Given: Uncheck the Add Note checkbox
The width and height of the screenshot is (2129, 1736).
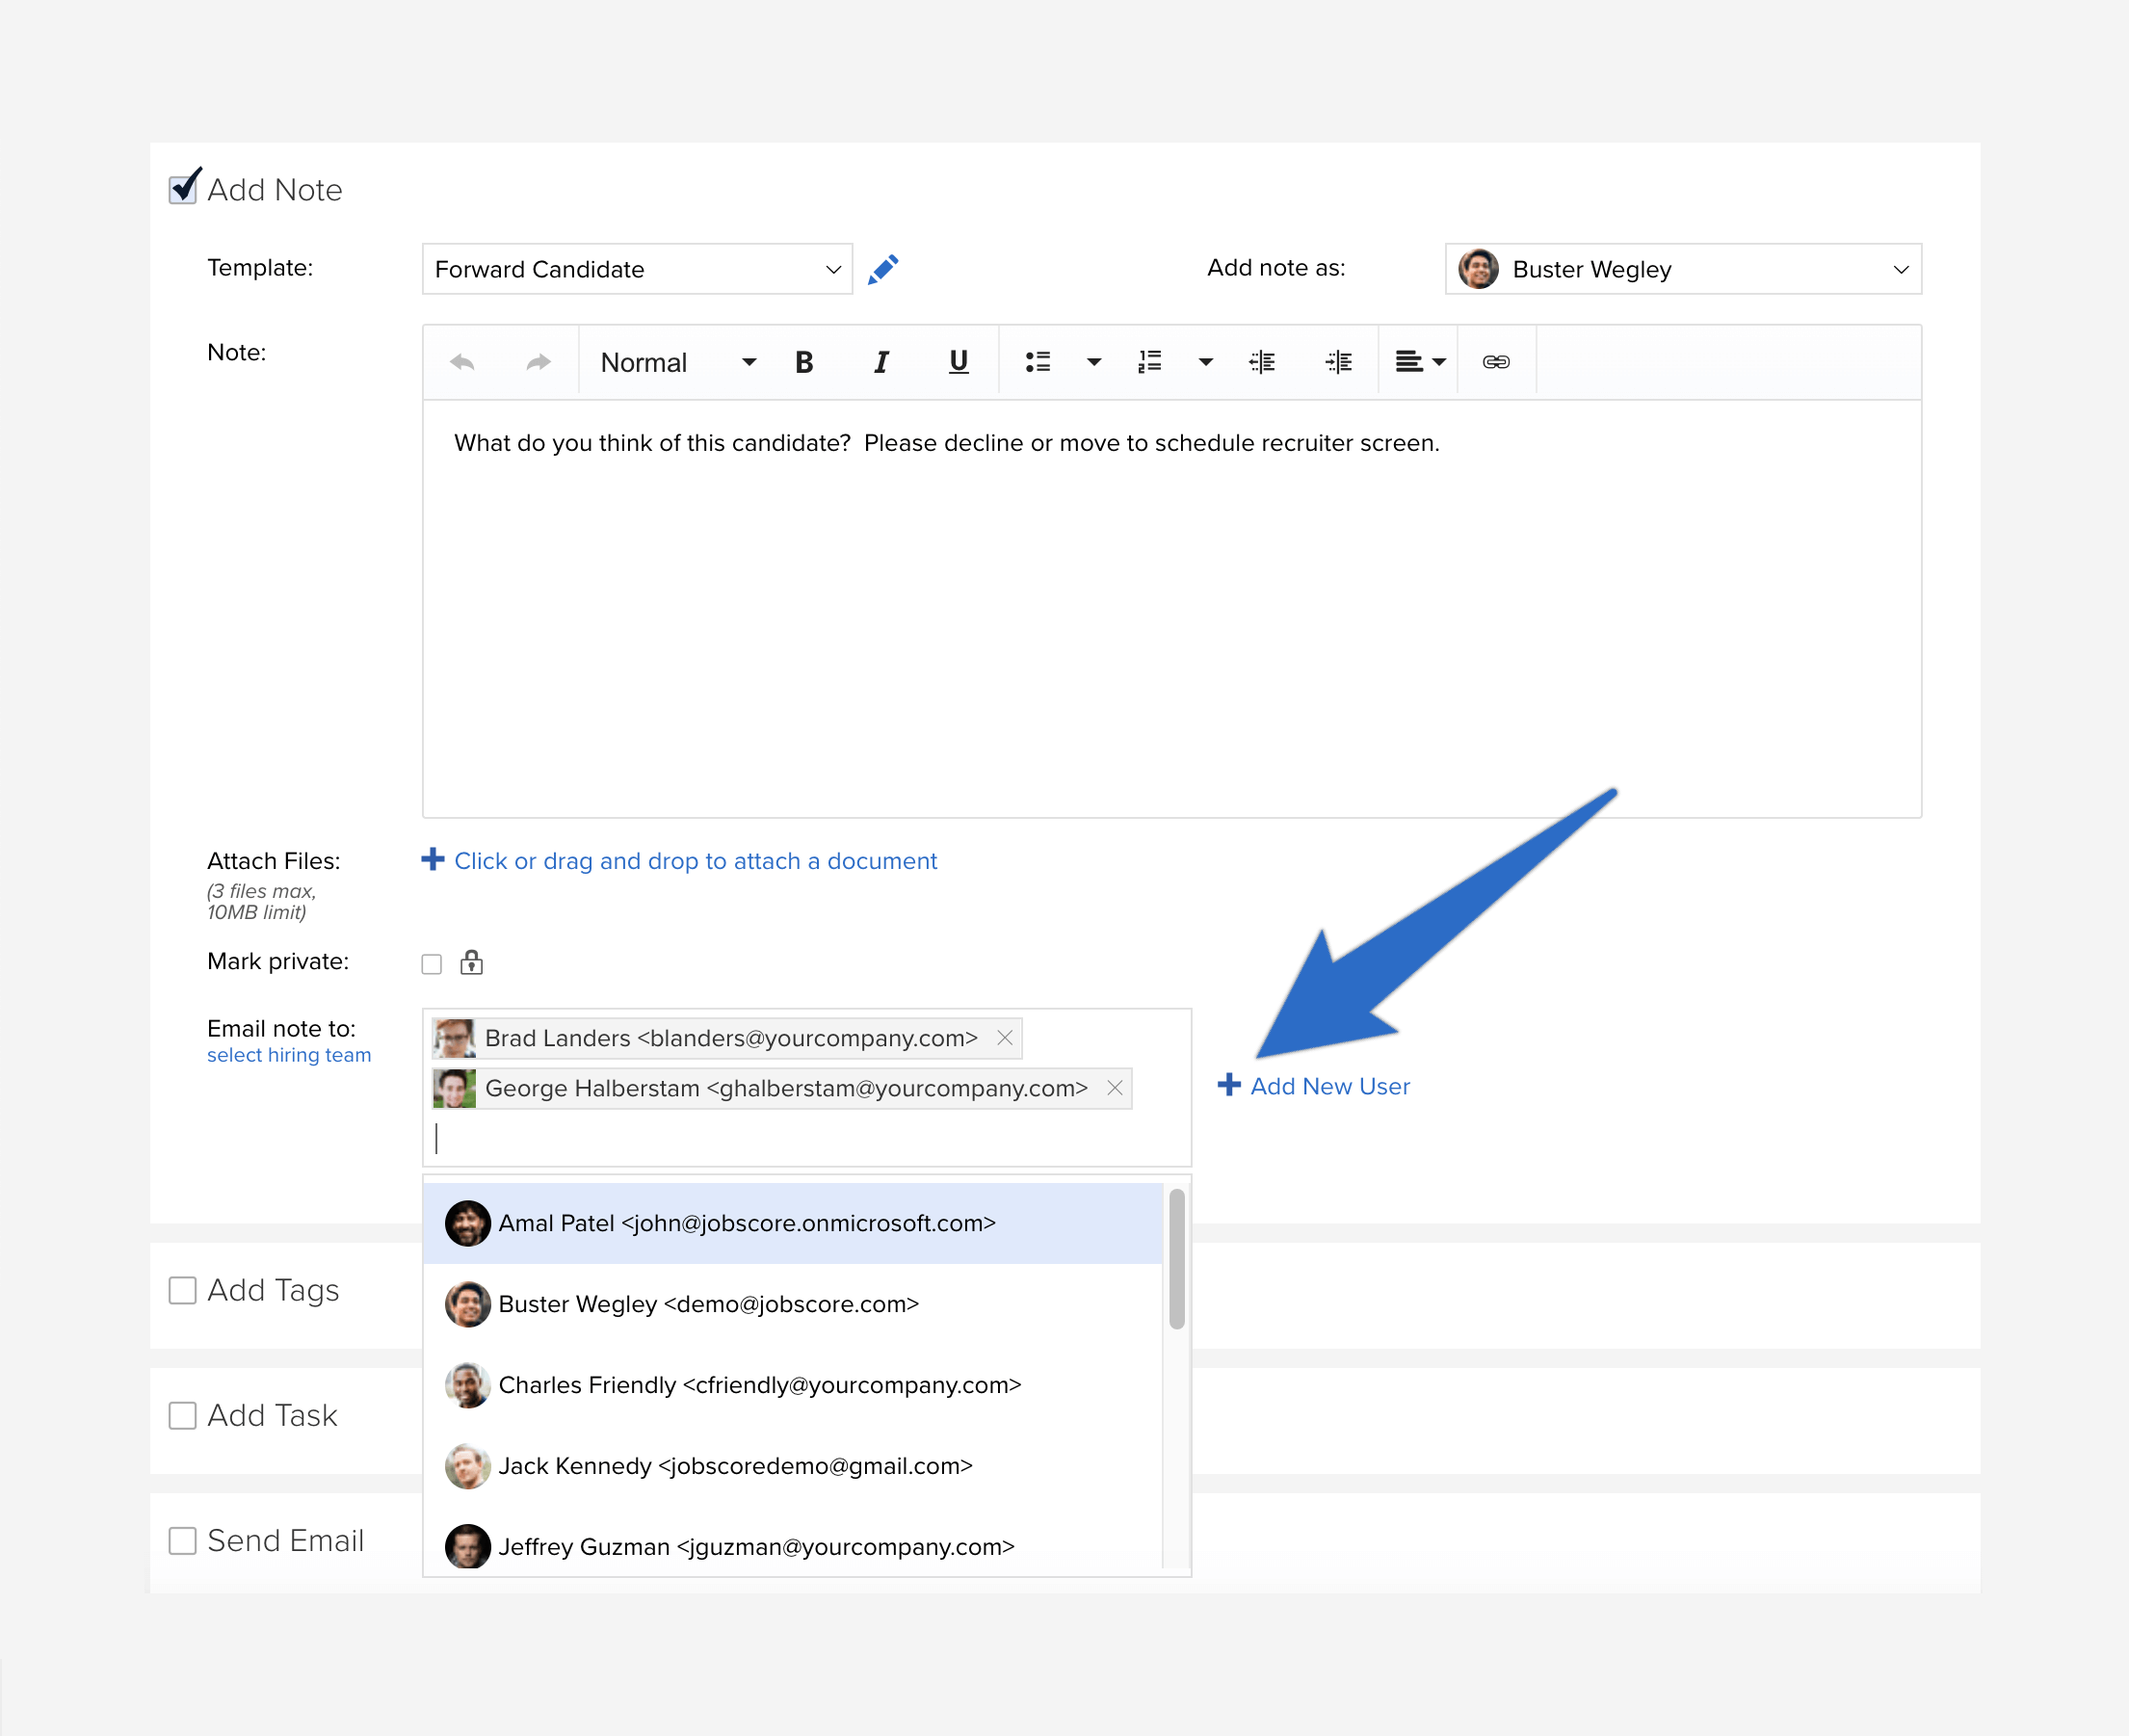Looking at the screenshot, I should click(184, 187).
